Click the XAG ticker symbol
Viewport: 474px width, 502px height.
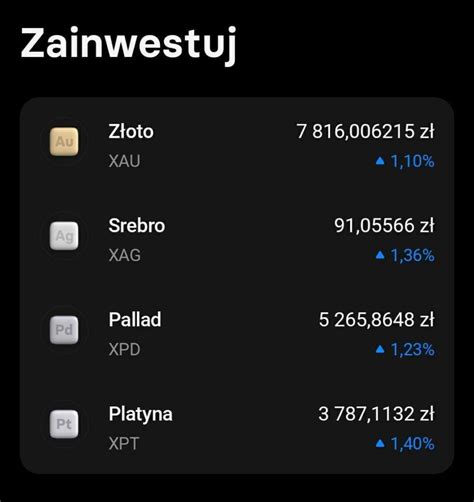pyautogui.click(x=124, y=256)
